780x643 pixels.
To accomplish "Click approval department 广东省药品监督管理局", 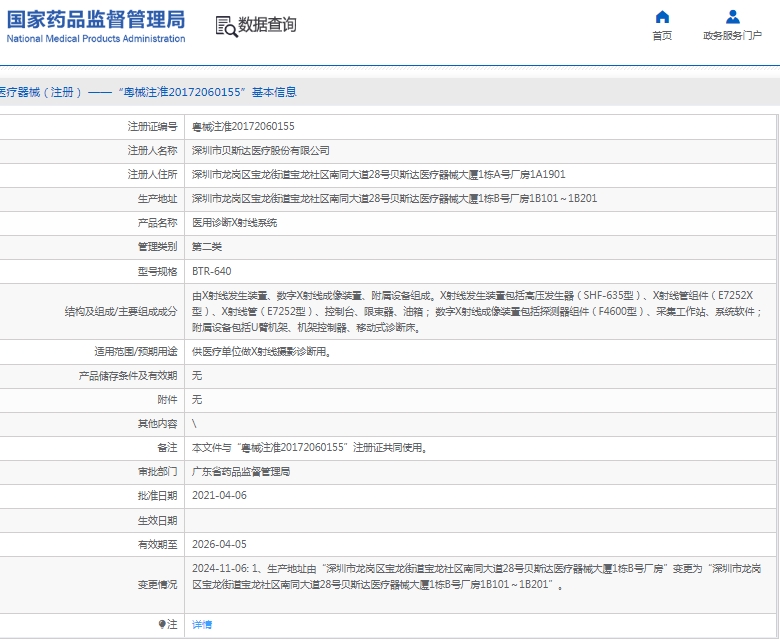I will 241,471.
